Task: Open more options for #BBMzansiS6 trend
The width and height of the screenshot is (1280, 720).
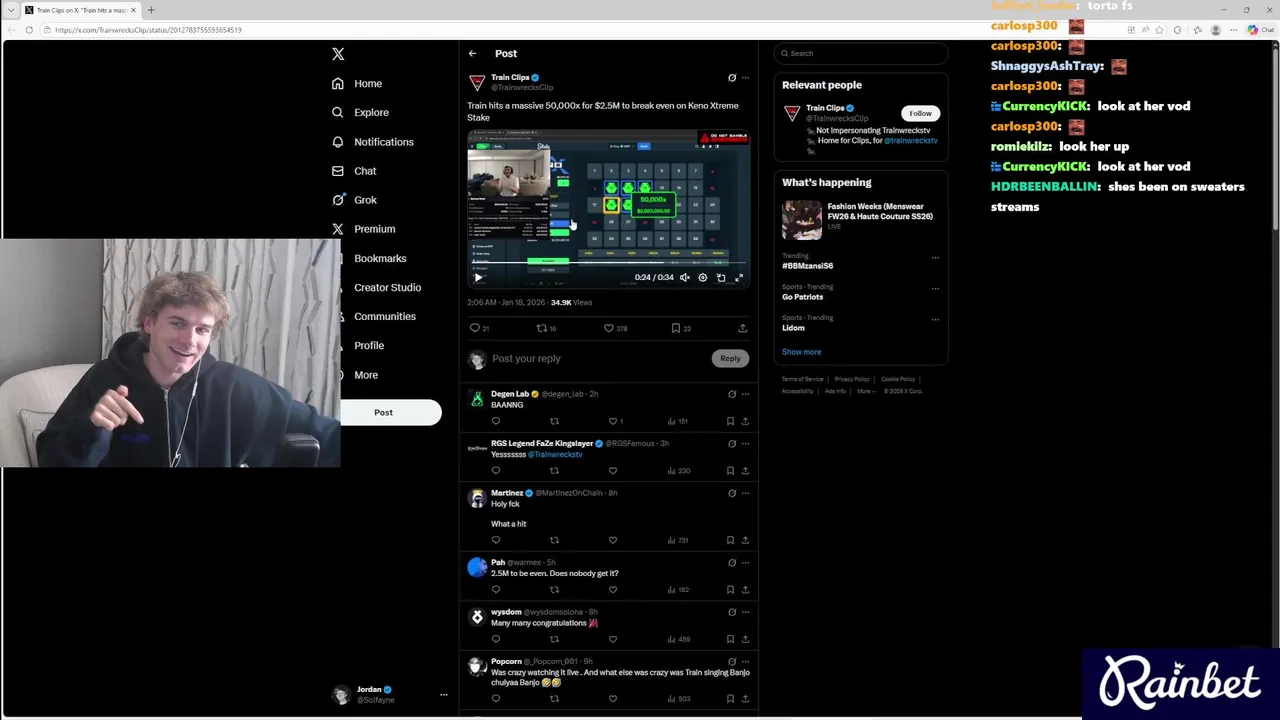Action: (x=935, y=257)
